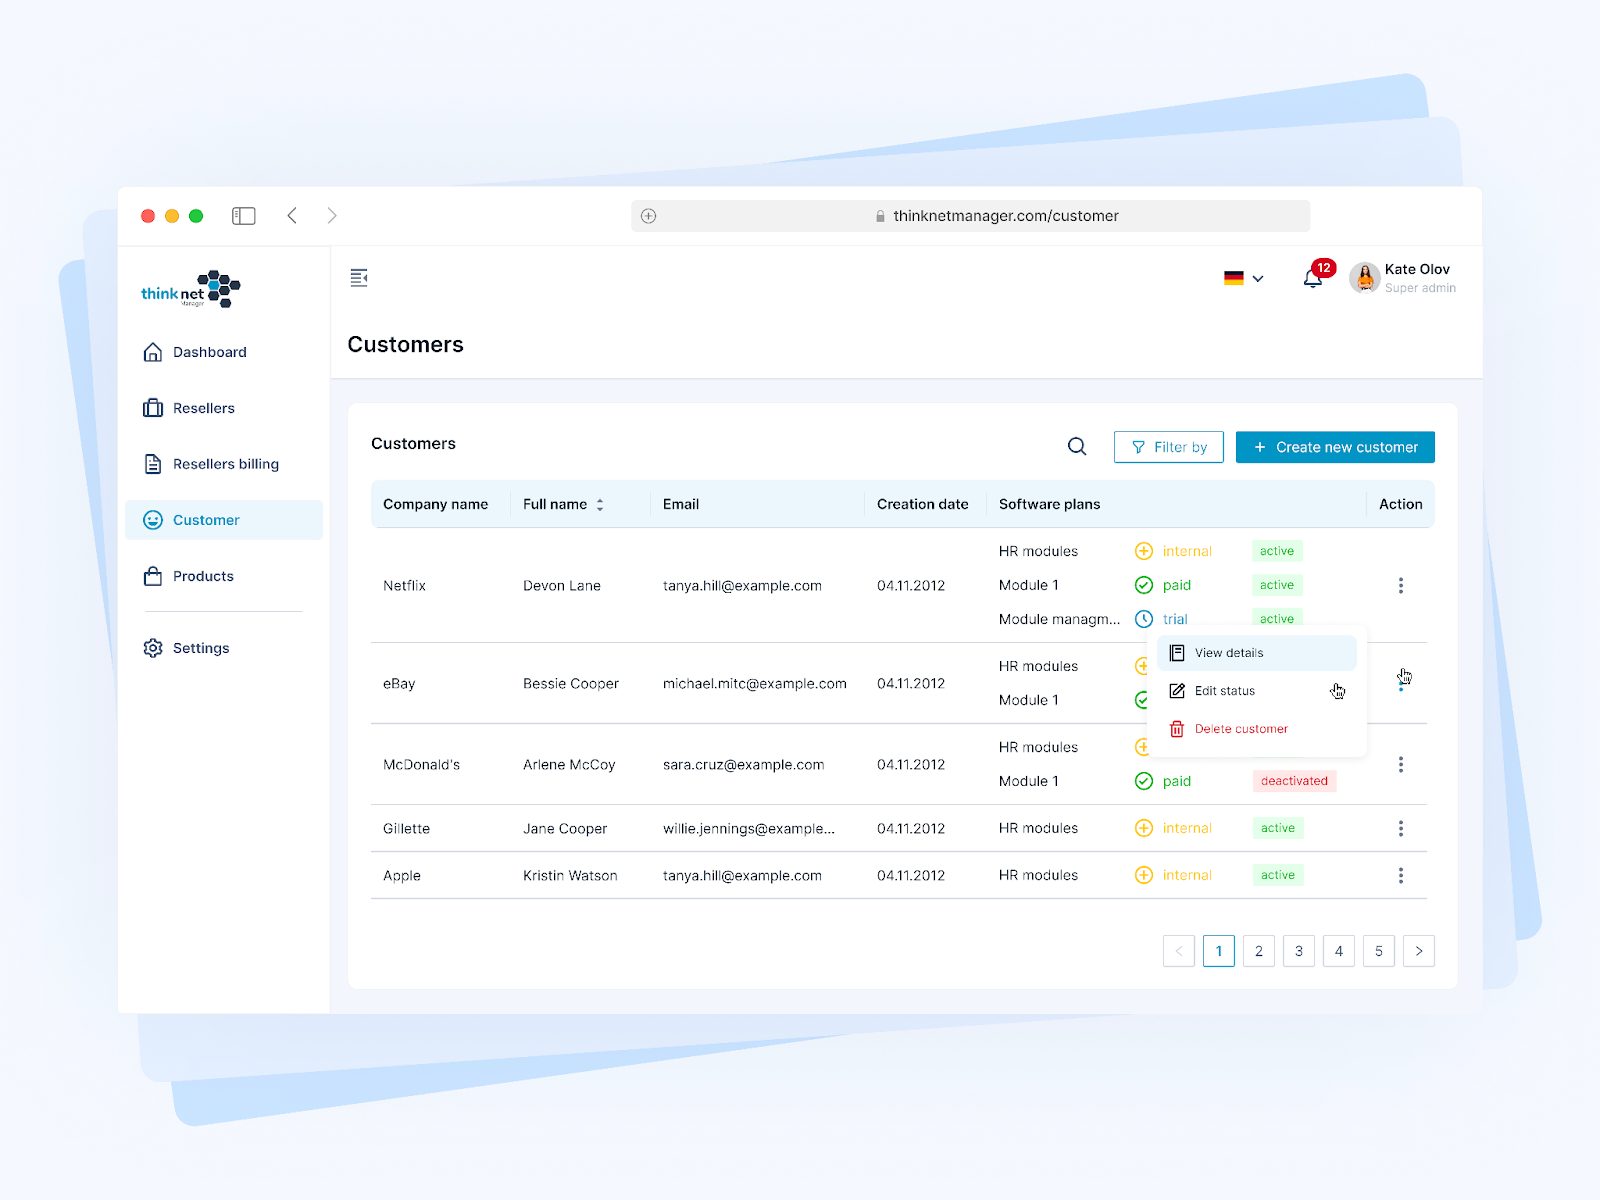Viewport: 1600px width, 1200px height.
Task: Open Settings via the gear icon
Action: click(x=152, y=647)
